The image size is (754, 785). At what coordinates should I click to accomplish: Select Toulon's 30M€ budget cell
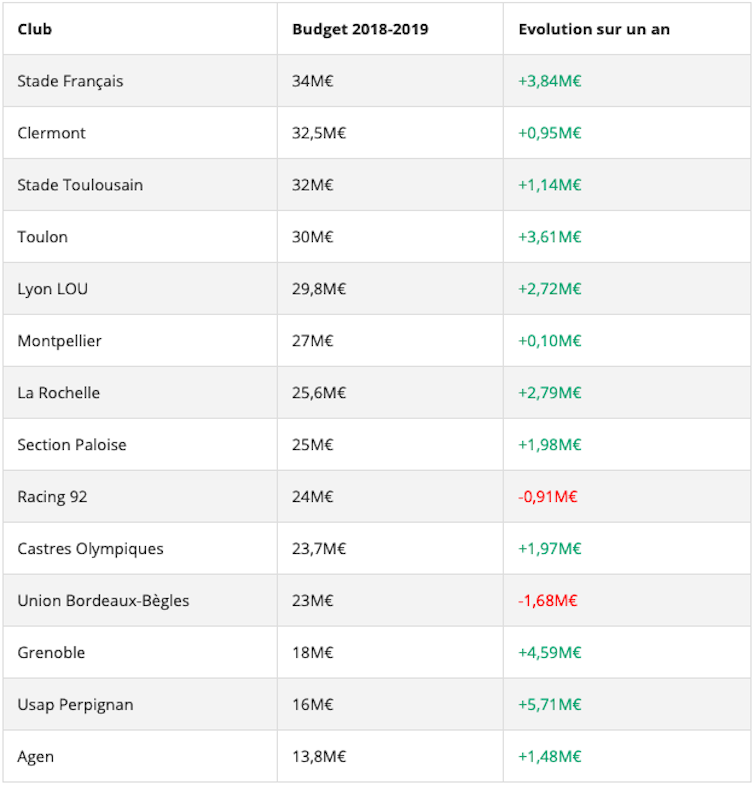coord(313,237)
